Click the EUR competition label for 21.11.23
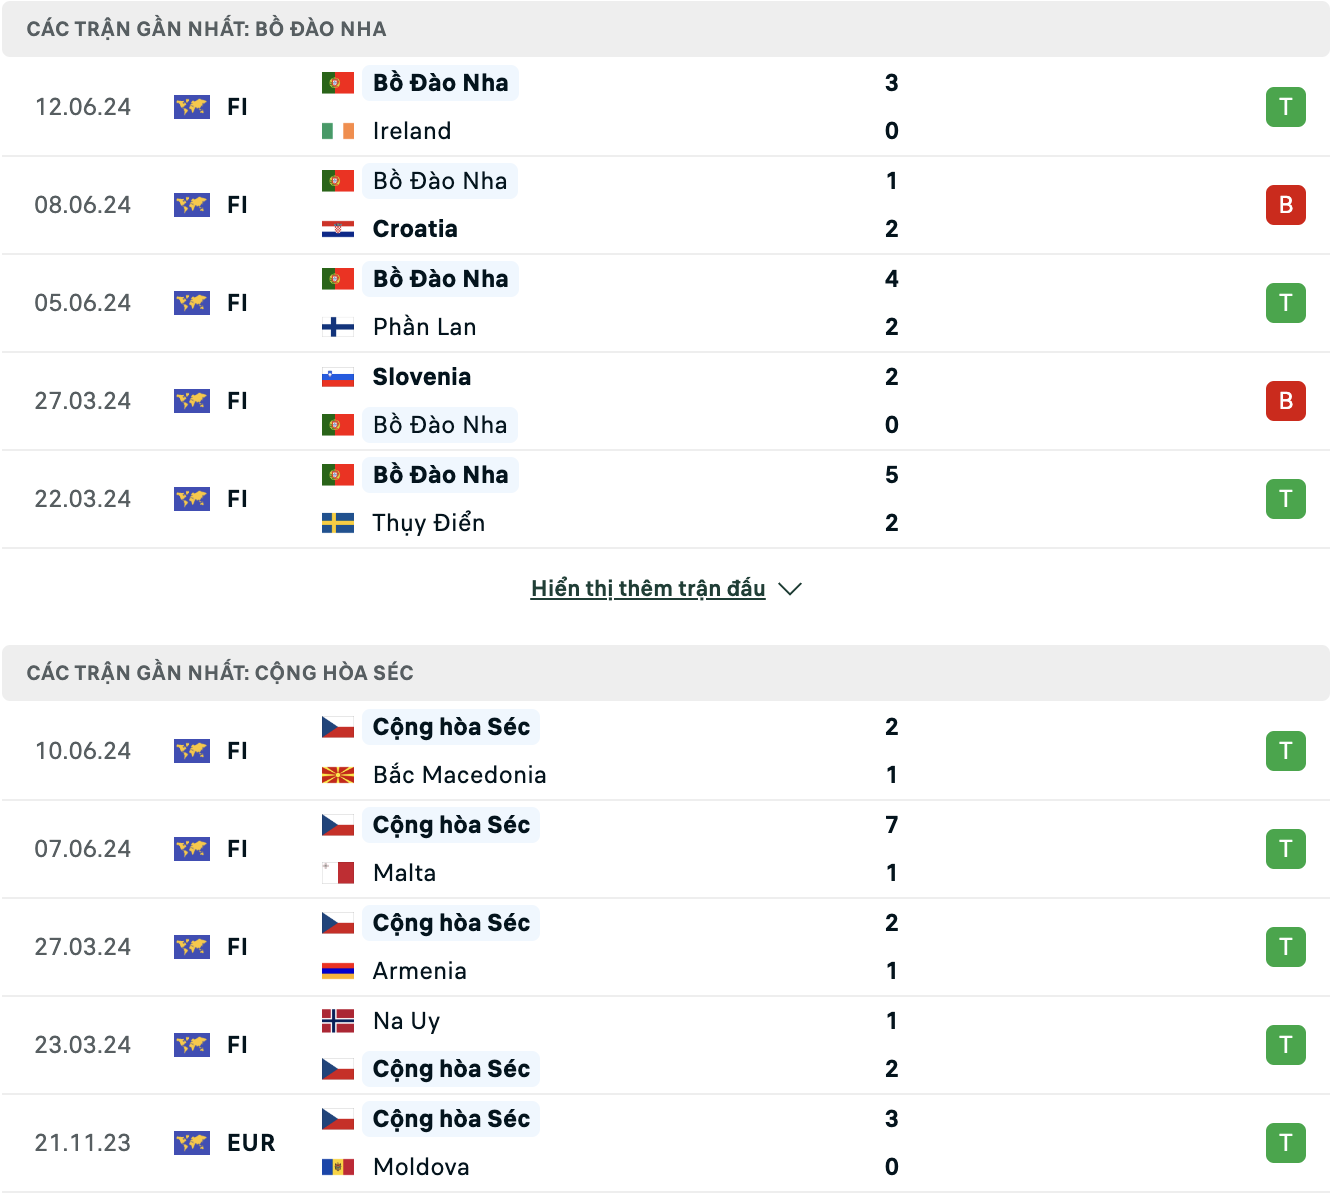The width and height of the screenshot is (1332, 1196). [x=251, y=1143]
